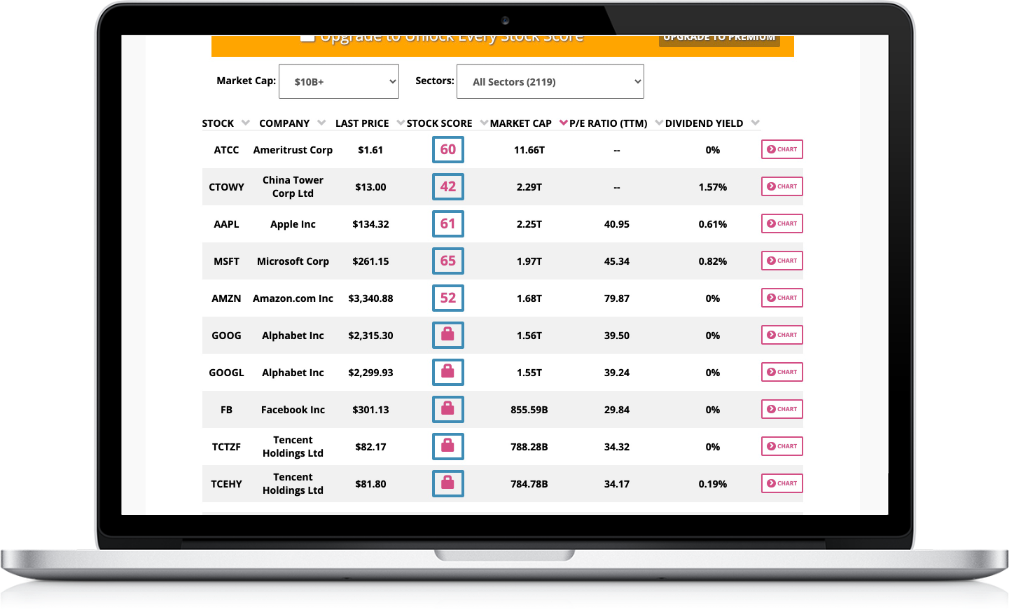The image size is (1009, 610).
Task: Click the lock icon in the TCTZF row
Action: pos(447,446)
